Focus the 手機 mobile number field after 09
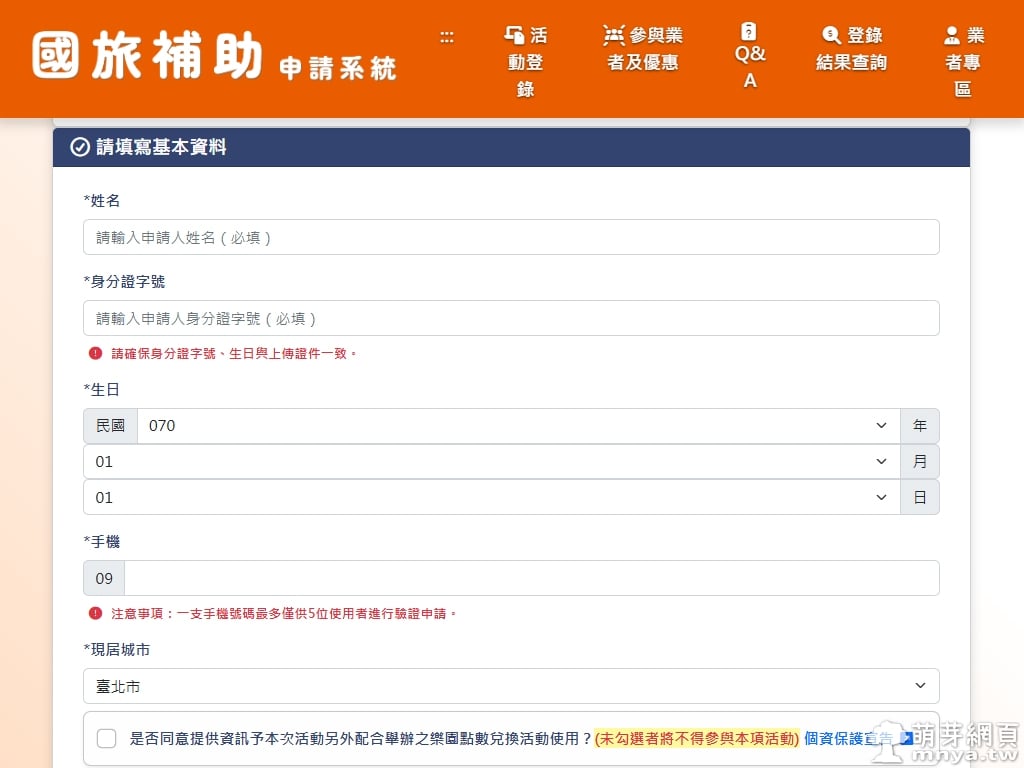 point(532,578)
